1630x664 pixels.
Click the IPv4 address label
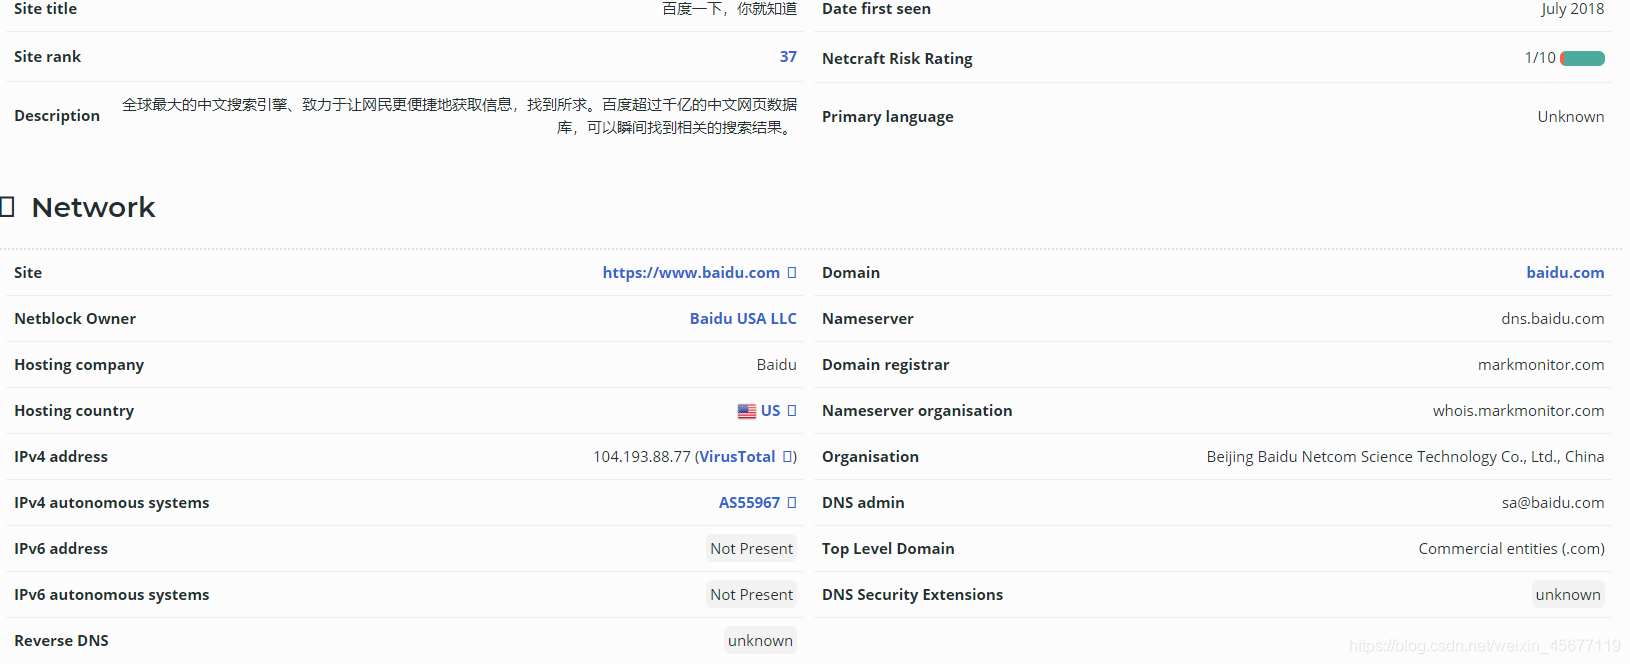pyautogui.click(x=61, y=457)
